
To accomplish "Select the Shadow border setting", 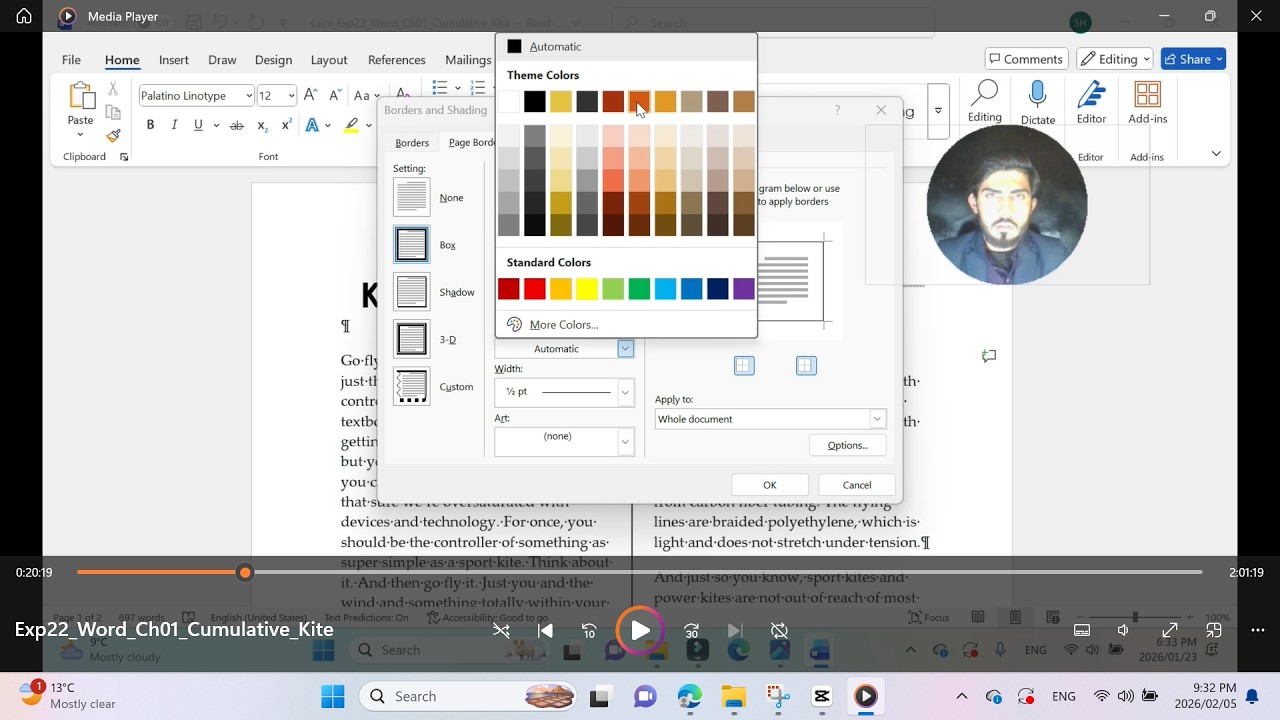I will pyautogui.click(x=412, y=292).
